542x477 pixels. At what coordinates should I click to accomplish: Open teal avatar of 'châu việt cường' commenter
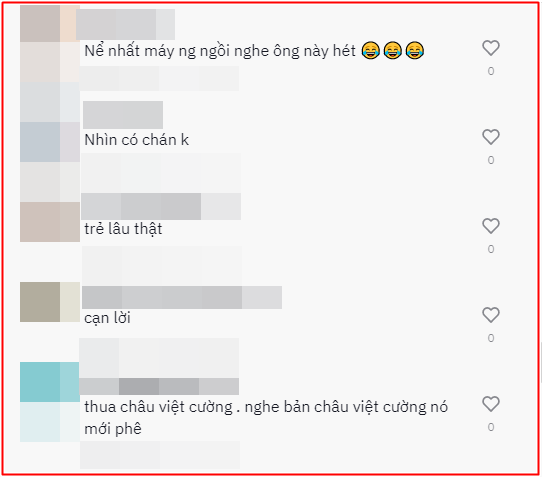(x=50, y=382)
